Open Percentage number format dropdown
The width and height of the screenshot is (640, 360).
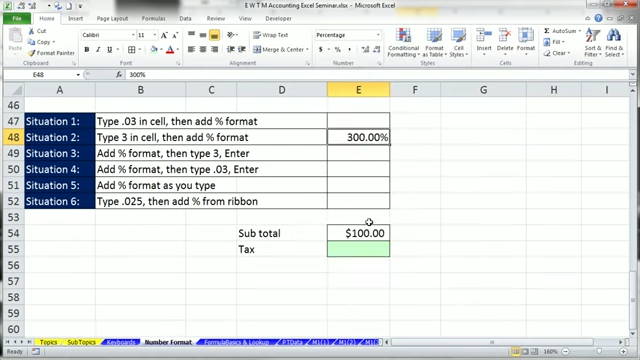pyautogui.click(x=378, y=35)
